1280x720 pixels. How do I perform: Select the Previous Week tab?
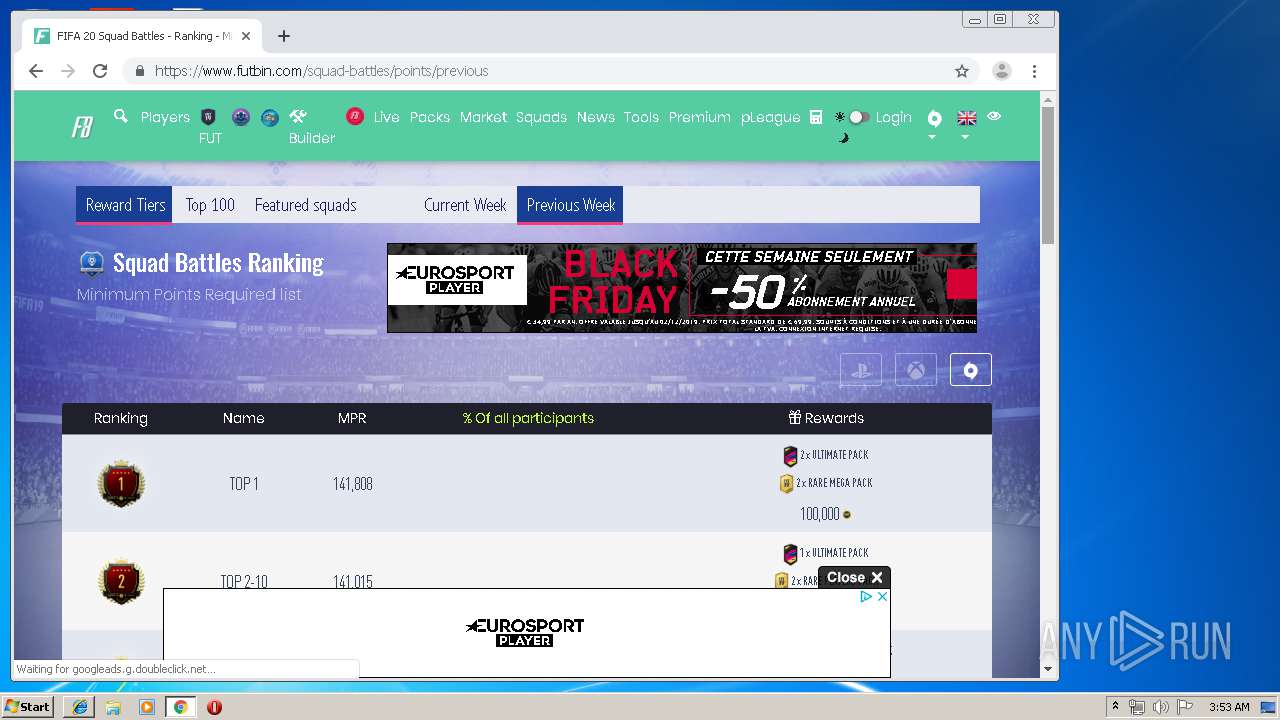click(x=570, y=205)
